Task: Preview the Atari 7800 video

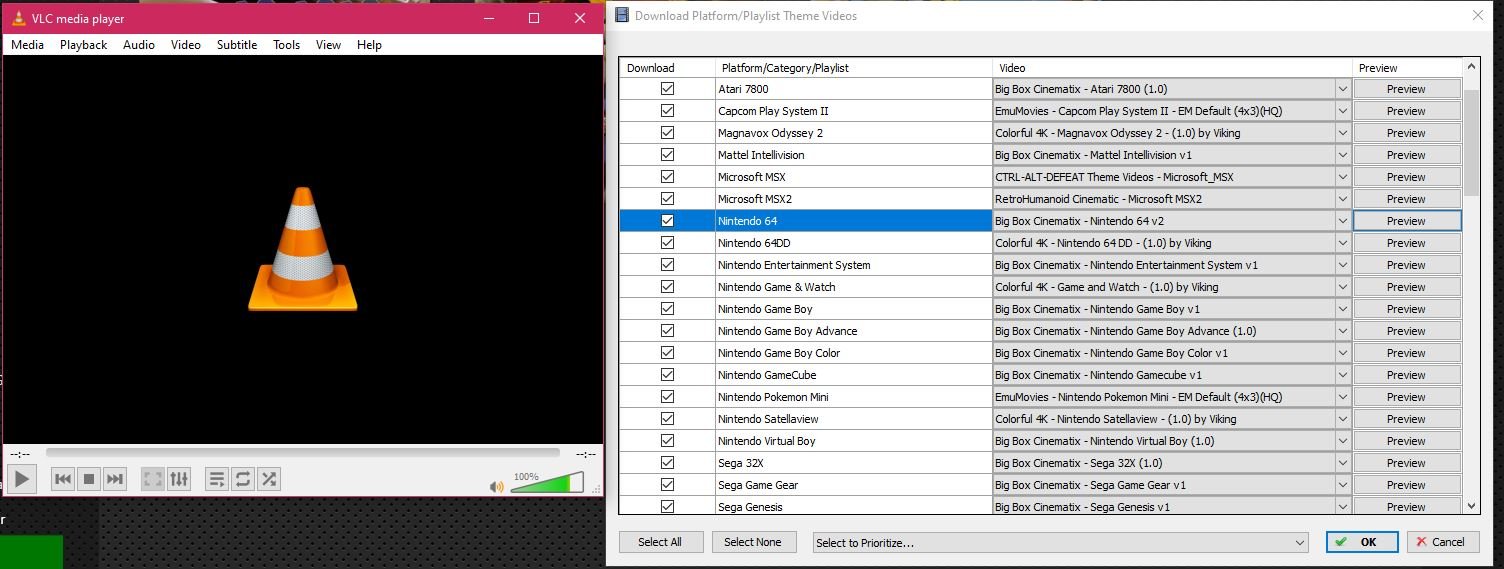Action: (1406, 89)
